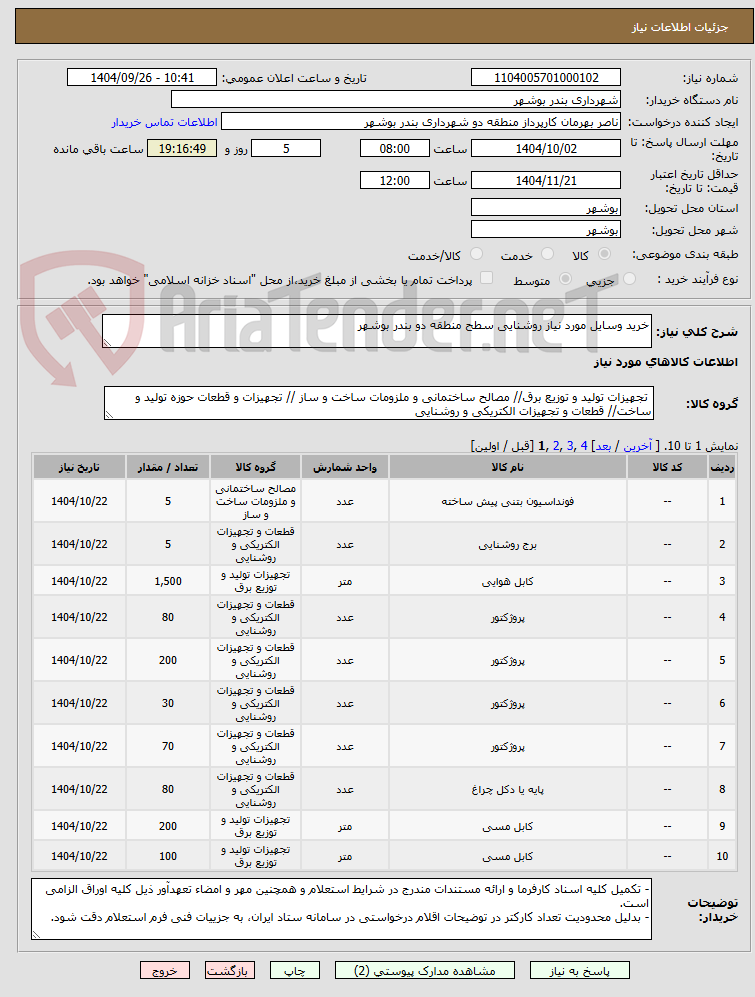The height and width of the screenshot is (997, 755).
Task: Toggle the Islamic treasury payment checkbox
Action: point(487,278)
